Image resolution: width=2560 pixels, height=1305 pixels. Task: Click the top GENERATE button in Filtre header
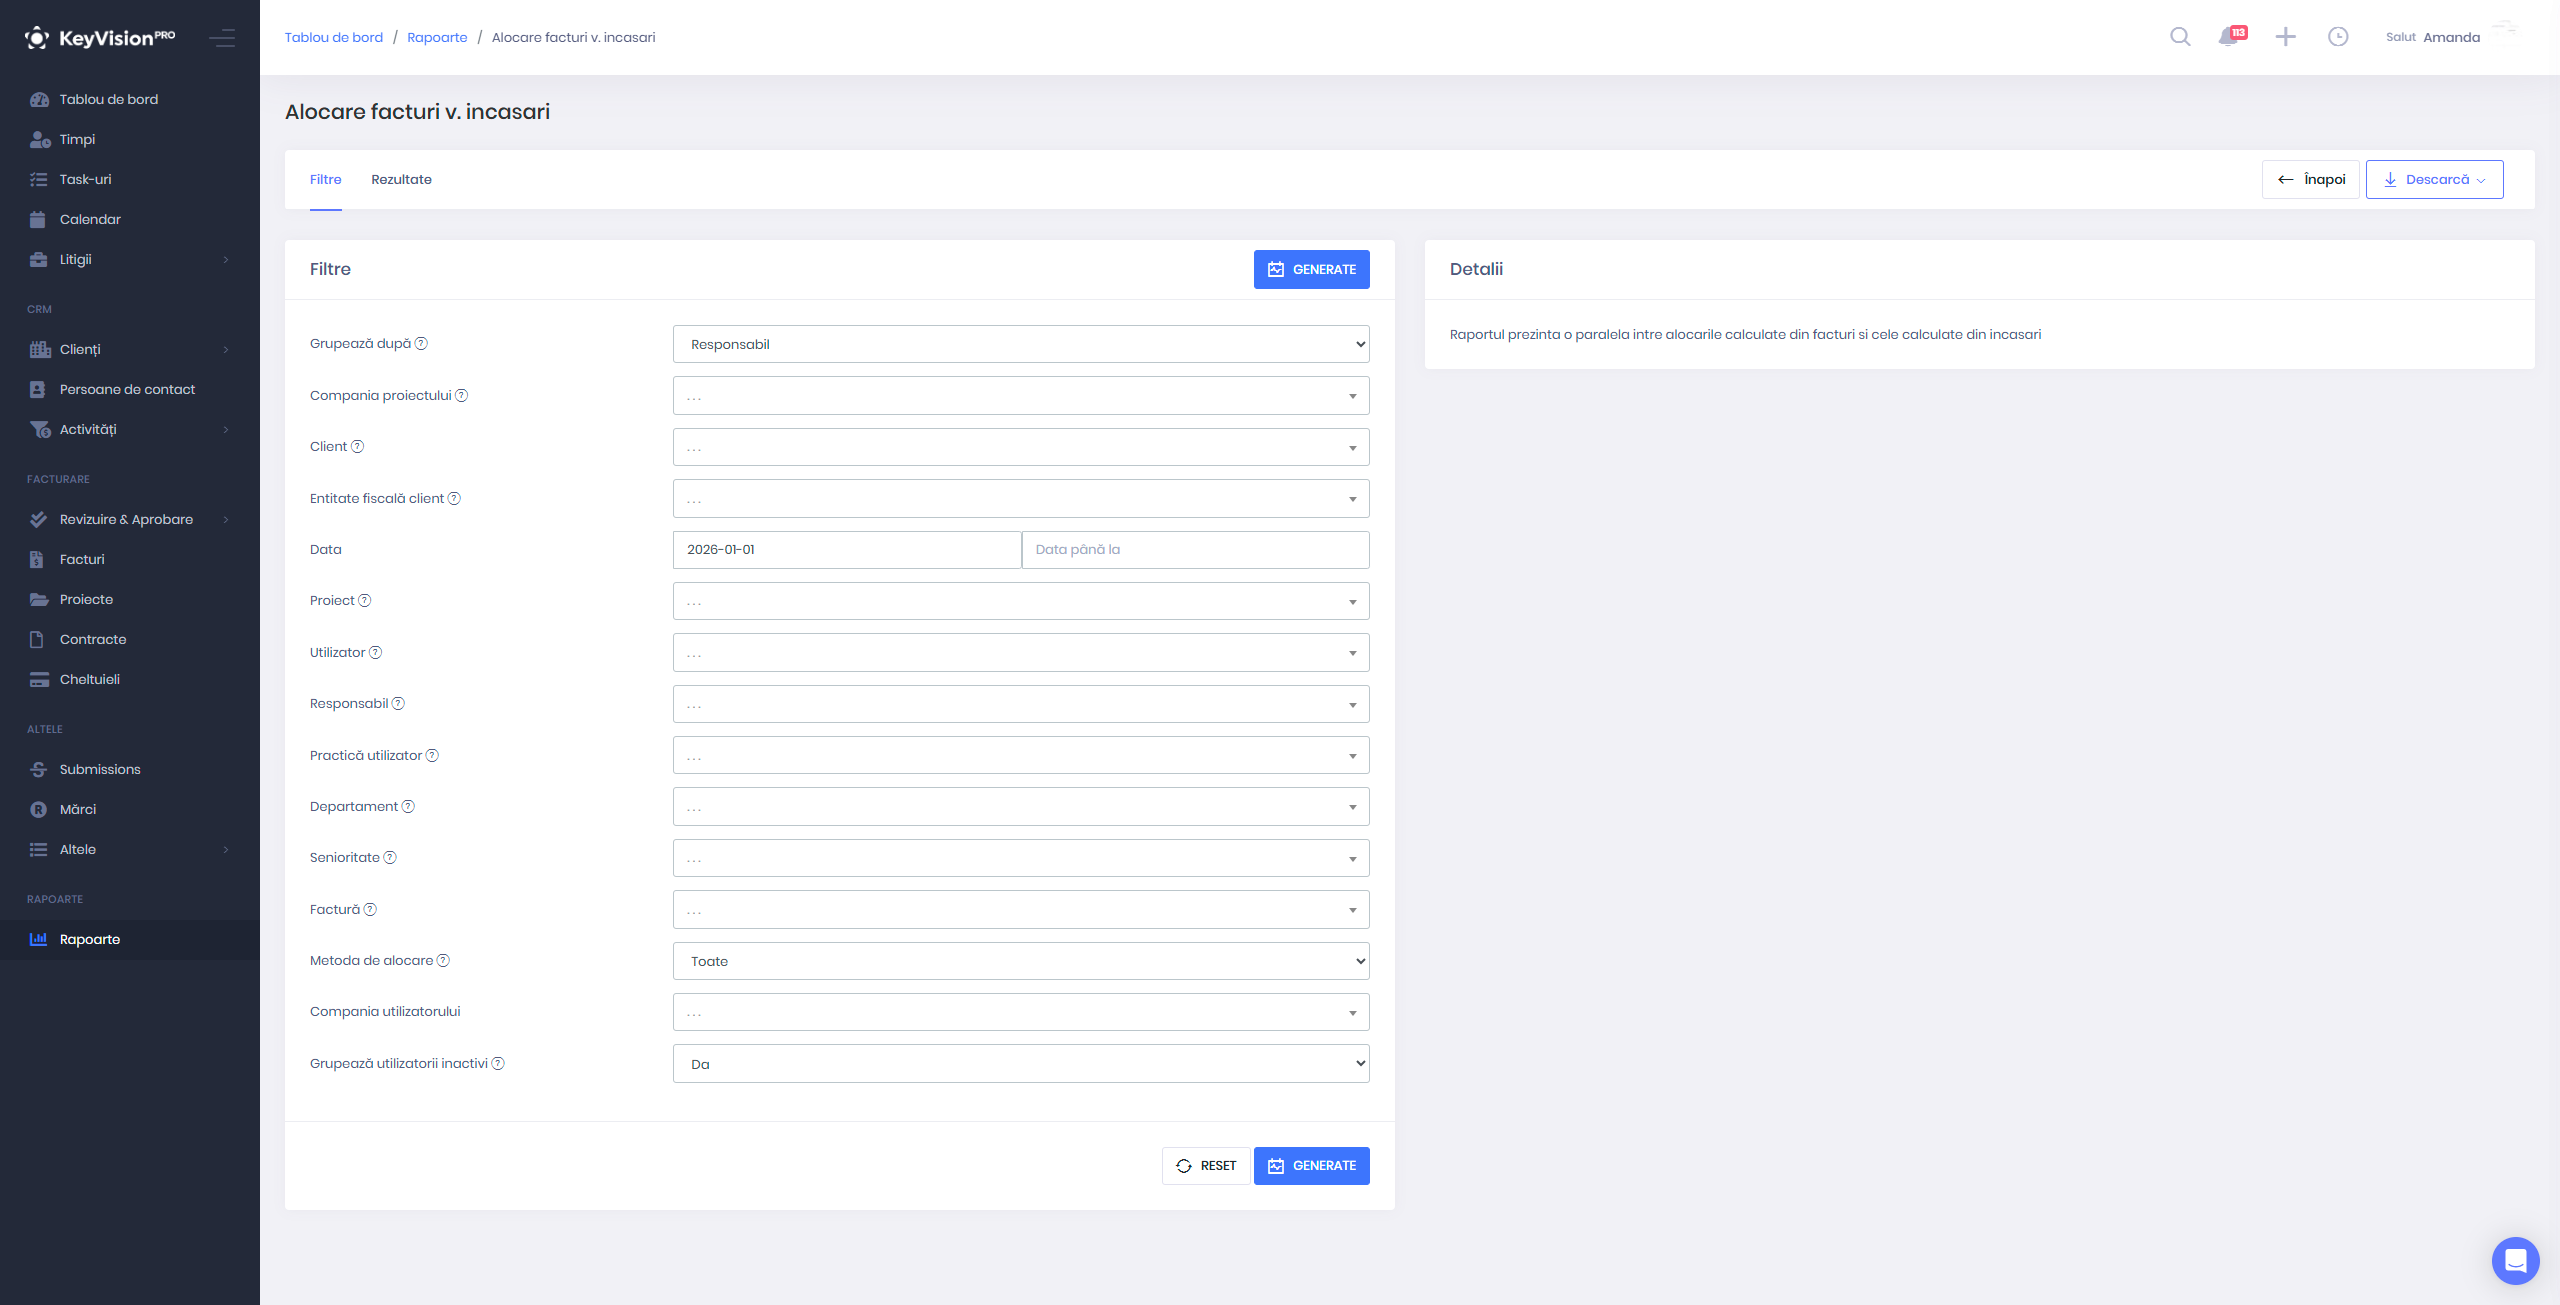(1311, 269)
